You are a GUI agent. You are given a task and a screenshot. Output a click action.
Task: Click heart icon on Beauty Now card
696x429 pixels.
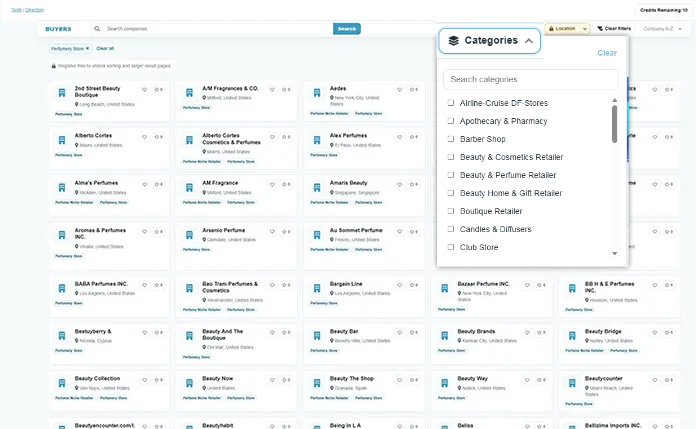pos(272,380)
